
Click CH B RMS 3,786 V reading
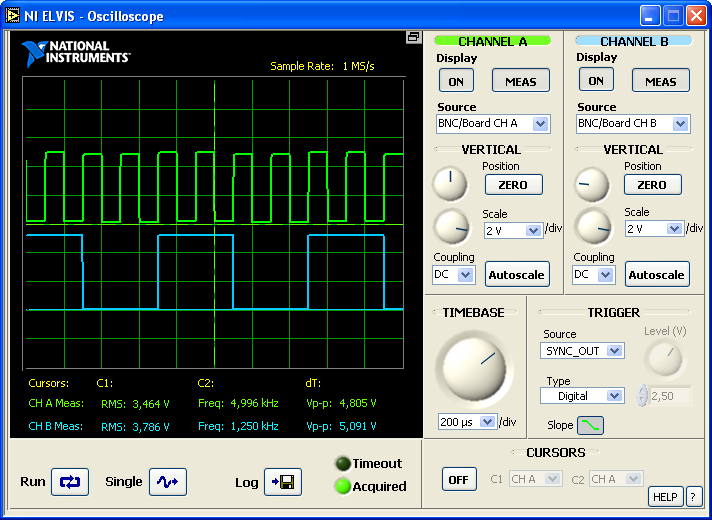pyautogui.click(x=135, y=426)
